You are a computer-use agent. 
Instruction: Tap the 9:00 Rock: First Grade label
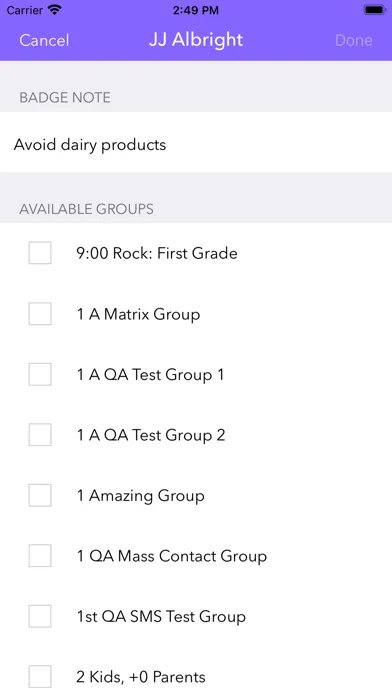click(x=157, y=253)
